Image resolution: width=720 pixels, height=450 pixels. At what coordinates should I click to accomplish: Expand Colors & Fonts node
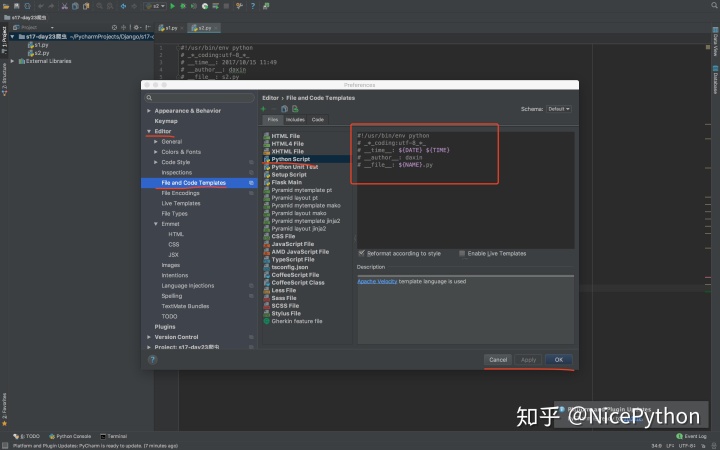pyautogui.click(x=156, y=152)
